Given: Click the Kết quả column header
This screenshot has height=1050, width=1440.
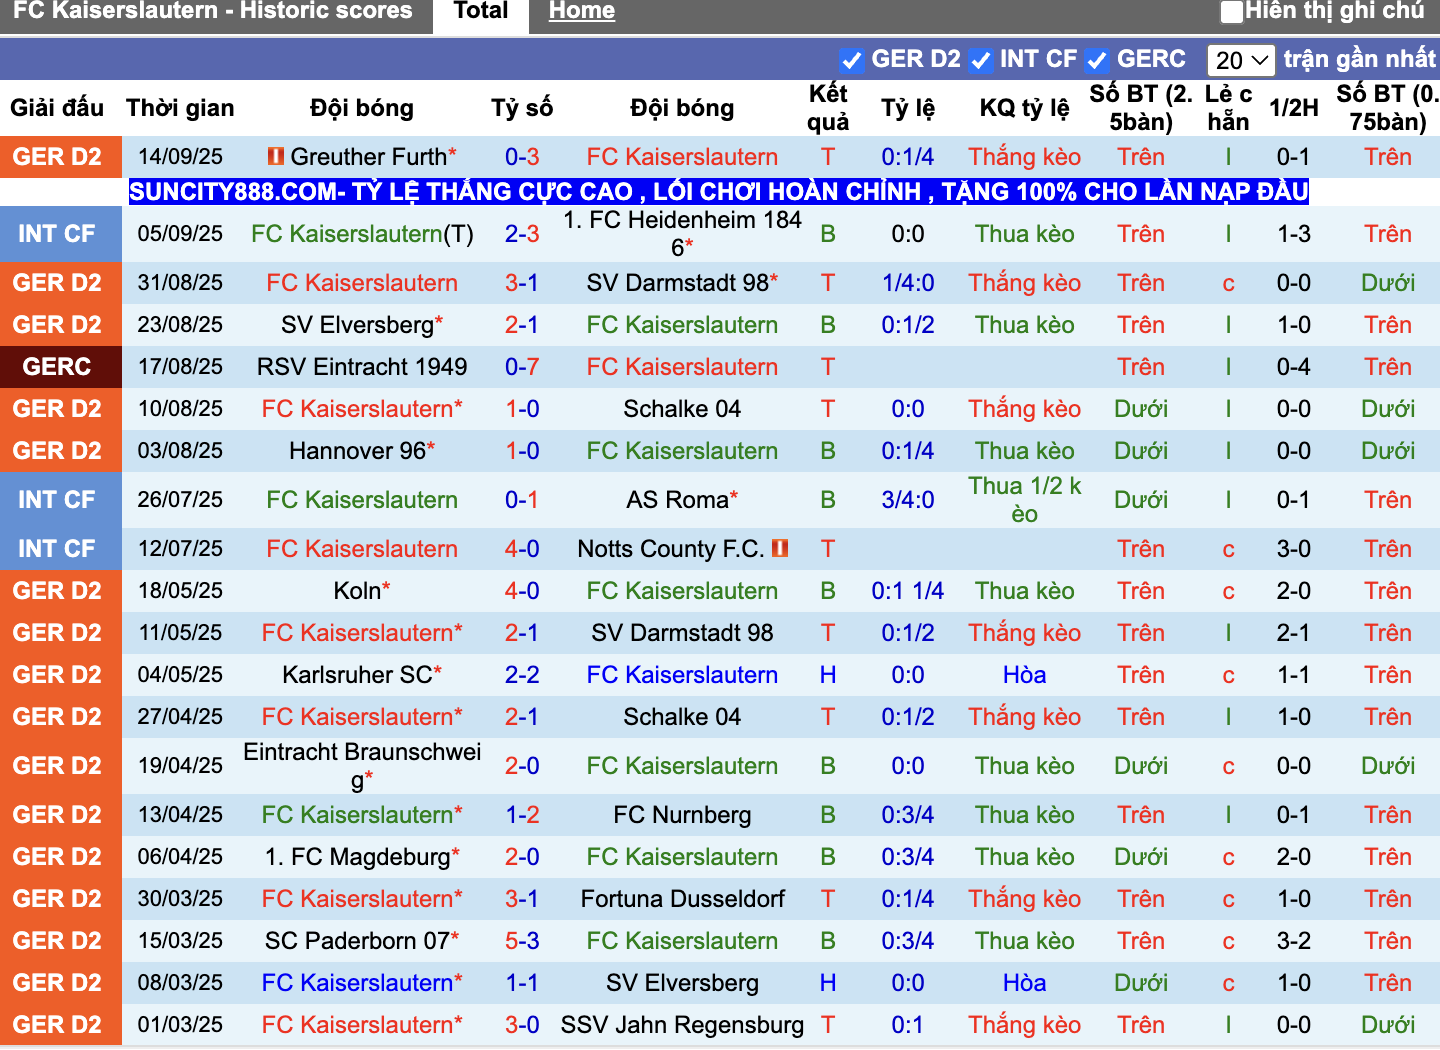Looking at the screenshot, I should click(x=828, y=108).
